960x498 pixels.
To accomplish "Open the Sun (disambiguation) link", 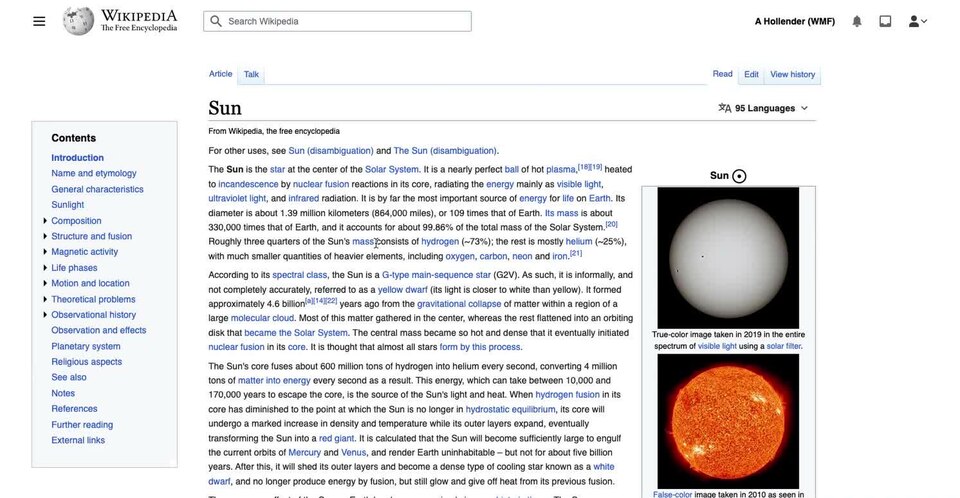I will [x=331, y=151].
